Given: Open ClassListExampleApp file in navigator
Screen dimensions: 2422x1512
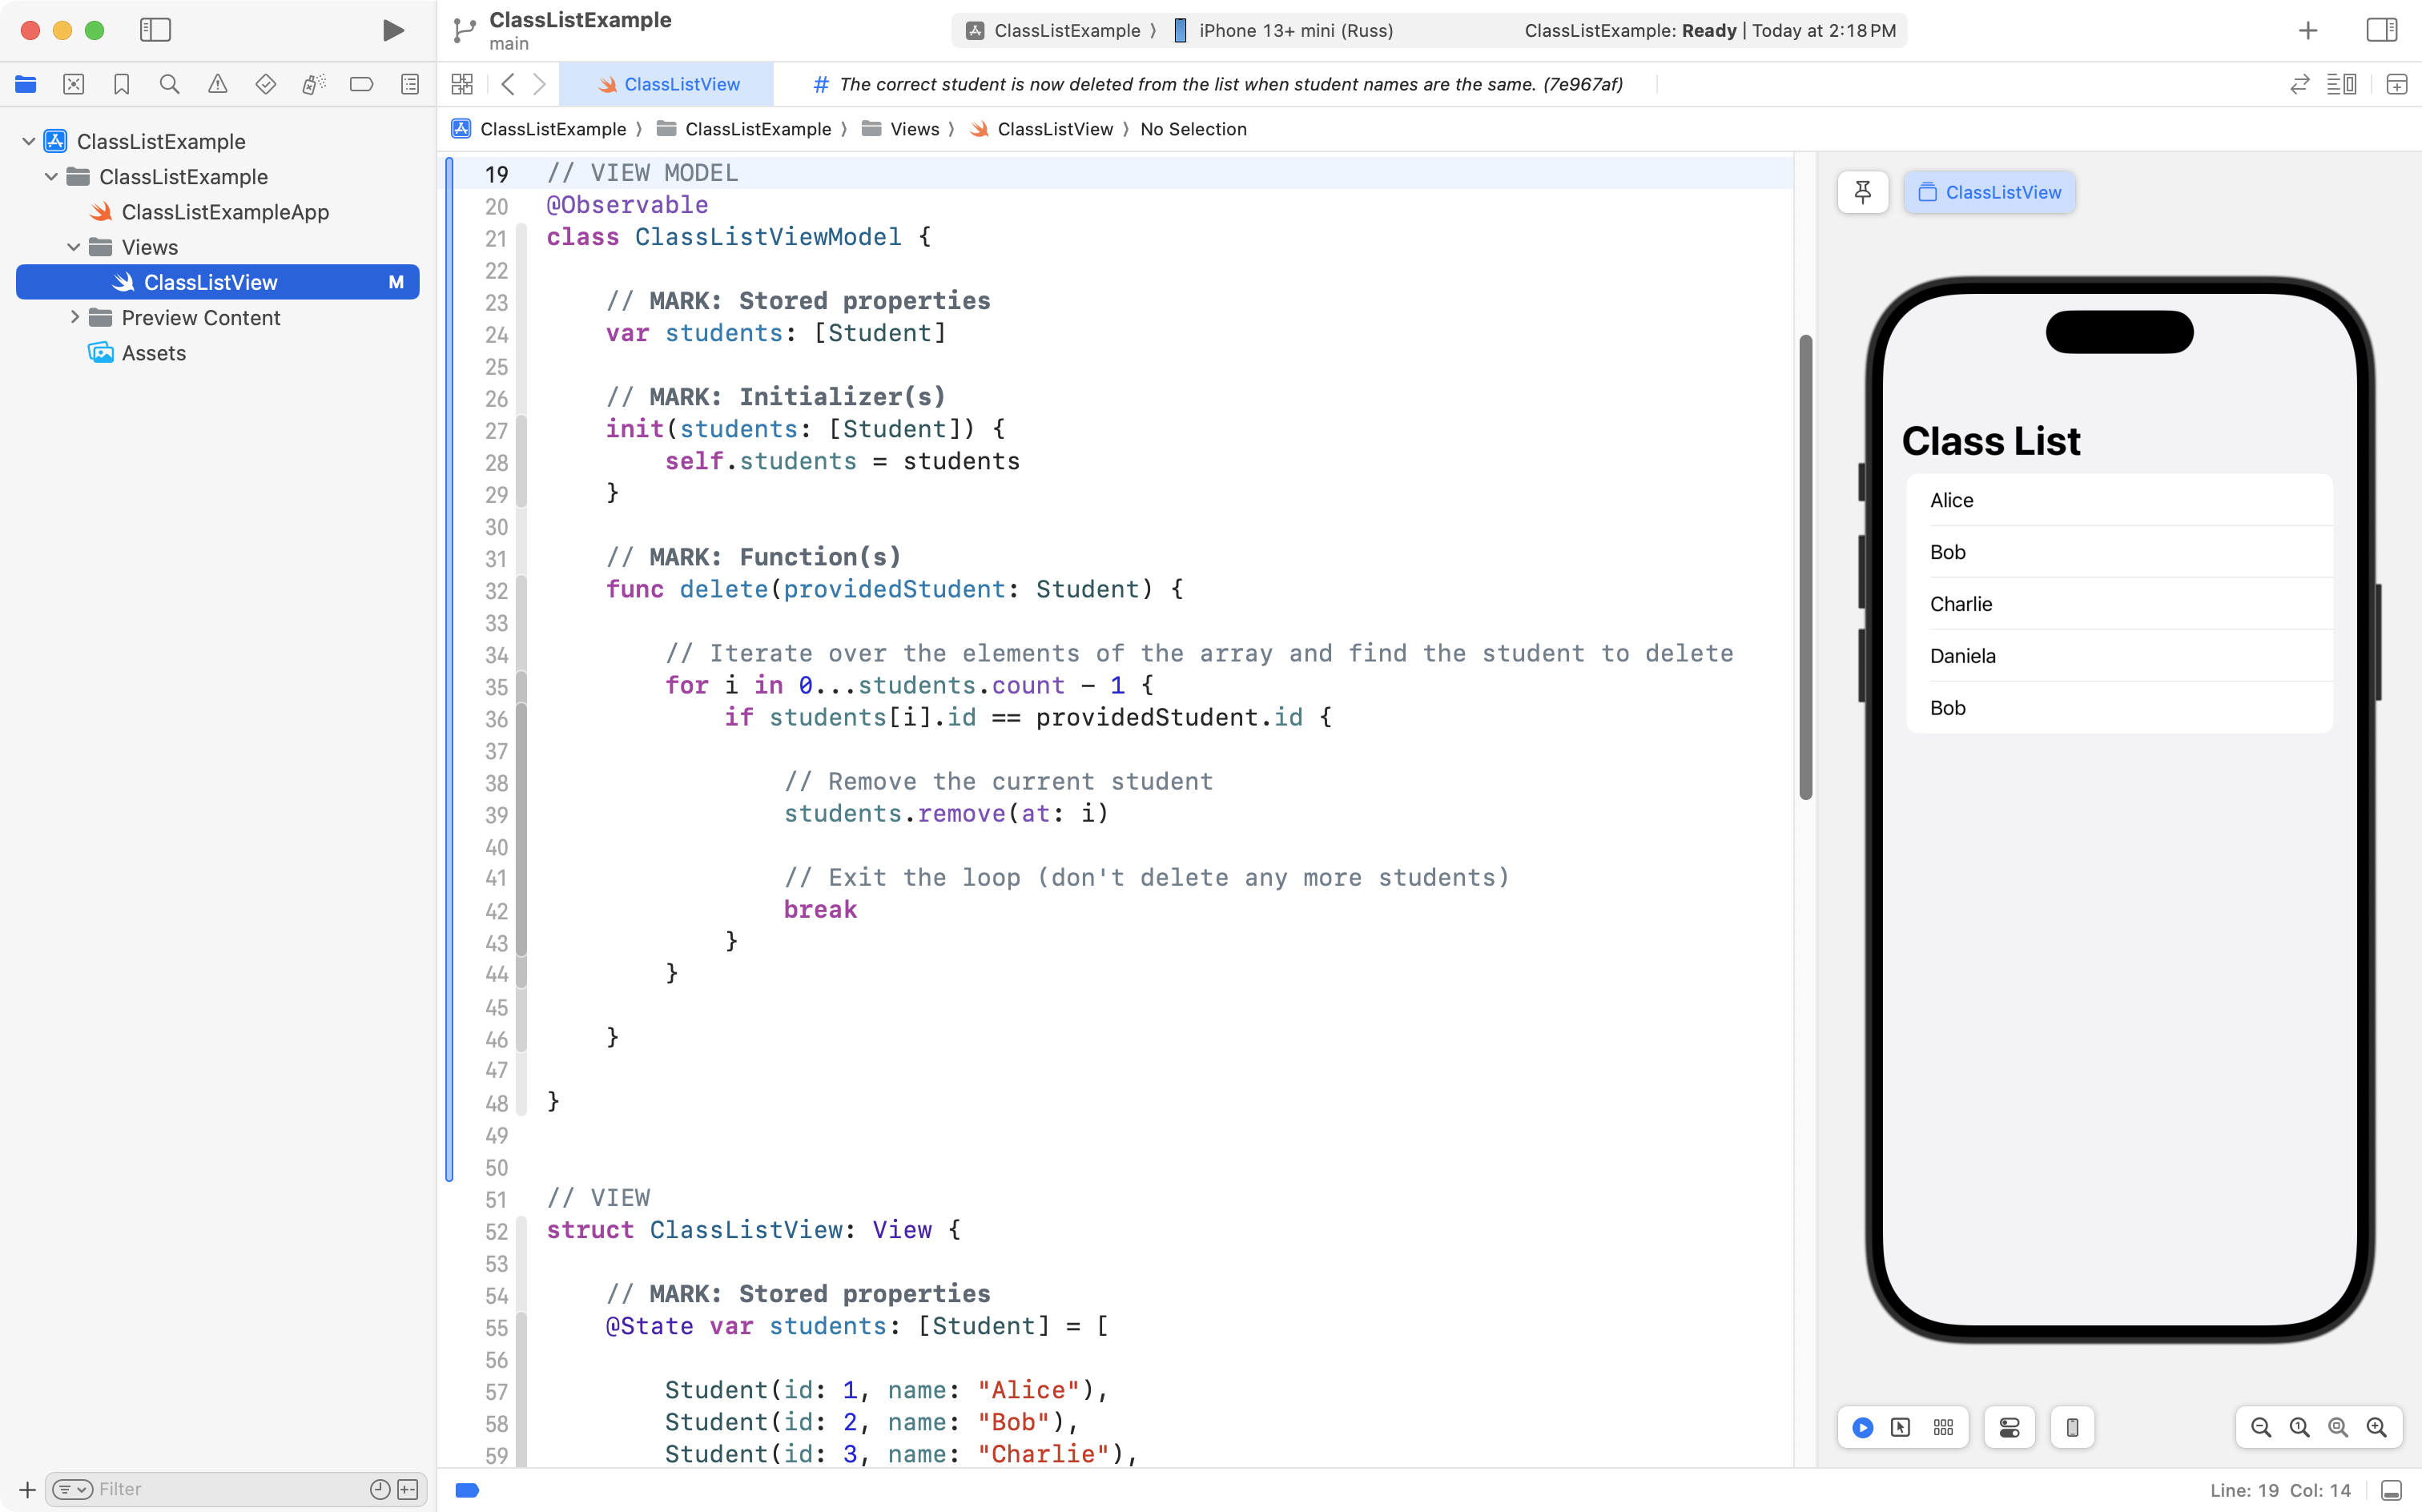Looking at the screenshot, I should tap(224, 212).
